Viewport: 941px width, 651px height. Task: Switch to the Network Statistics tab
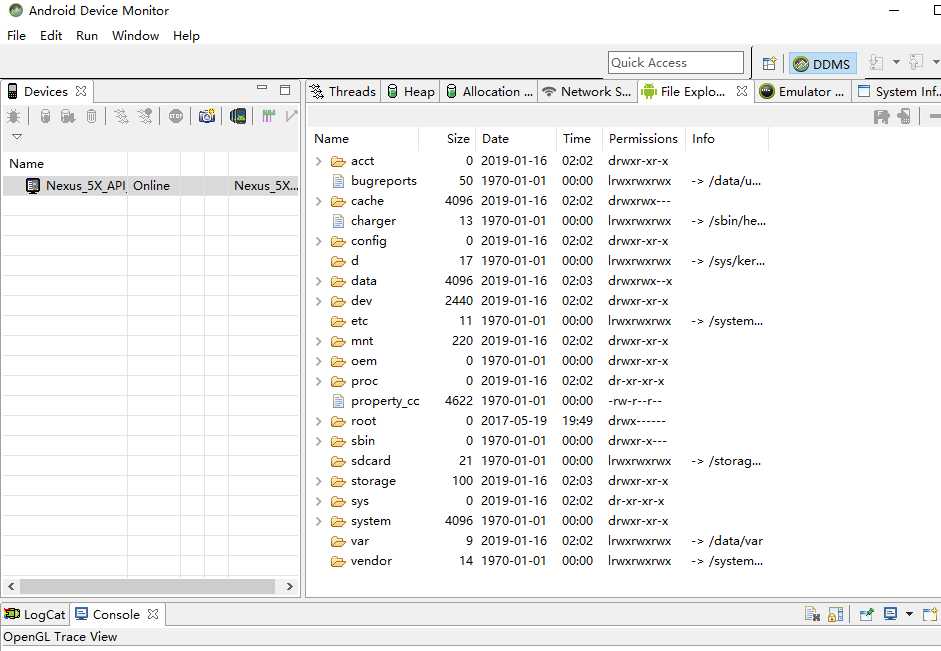click(x=586, y=91)
